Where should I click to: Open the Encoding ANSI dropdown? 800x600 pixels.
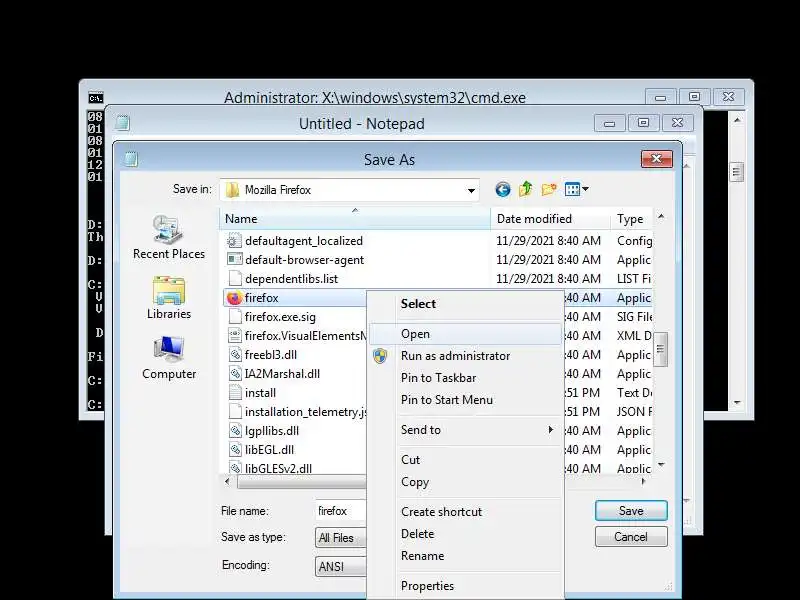341,566
